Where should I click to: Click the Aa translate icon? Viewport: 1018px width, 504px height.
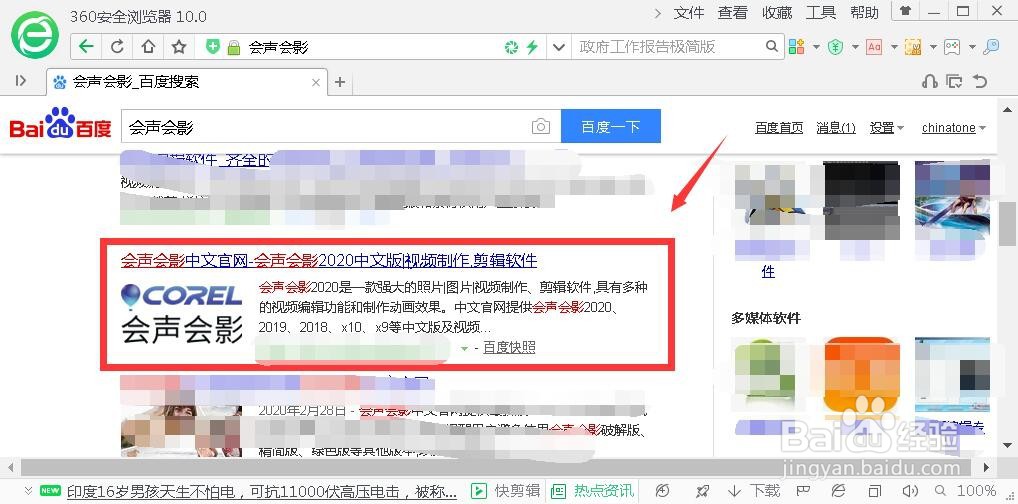[875, 47]
